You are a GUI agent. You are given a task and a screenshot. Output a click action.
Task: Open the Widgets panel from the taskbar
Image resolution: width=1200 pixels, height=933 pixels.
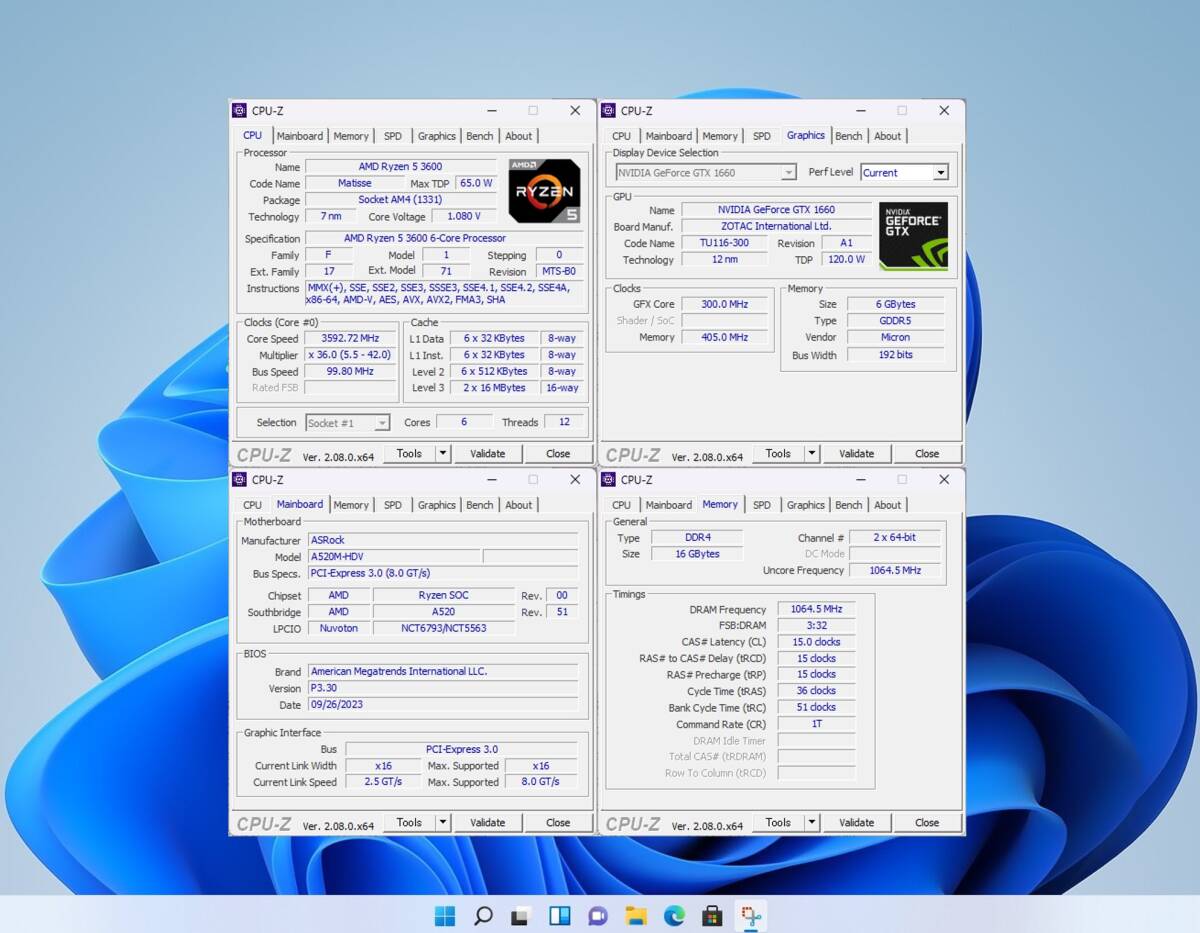pyautogui.click(x=559, y=915)
